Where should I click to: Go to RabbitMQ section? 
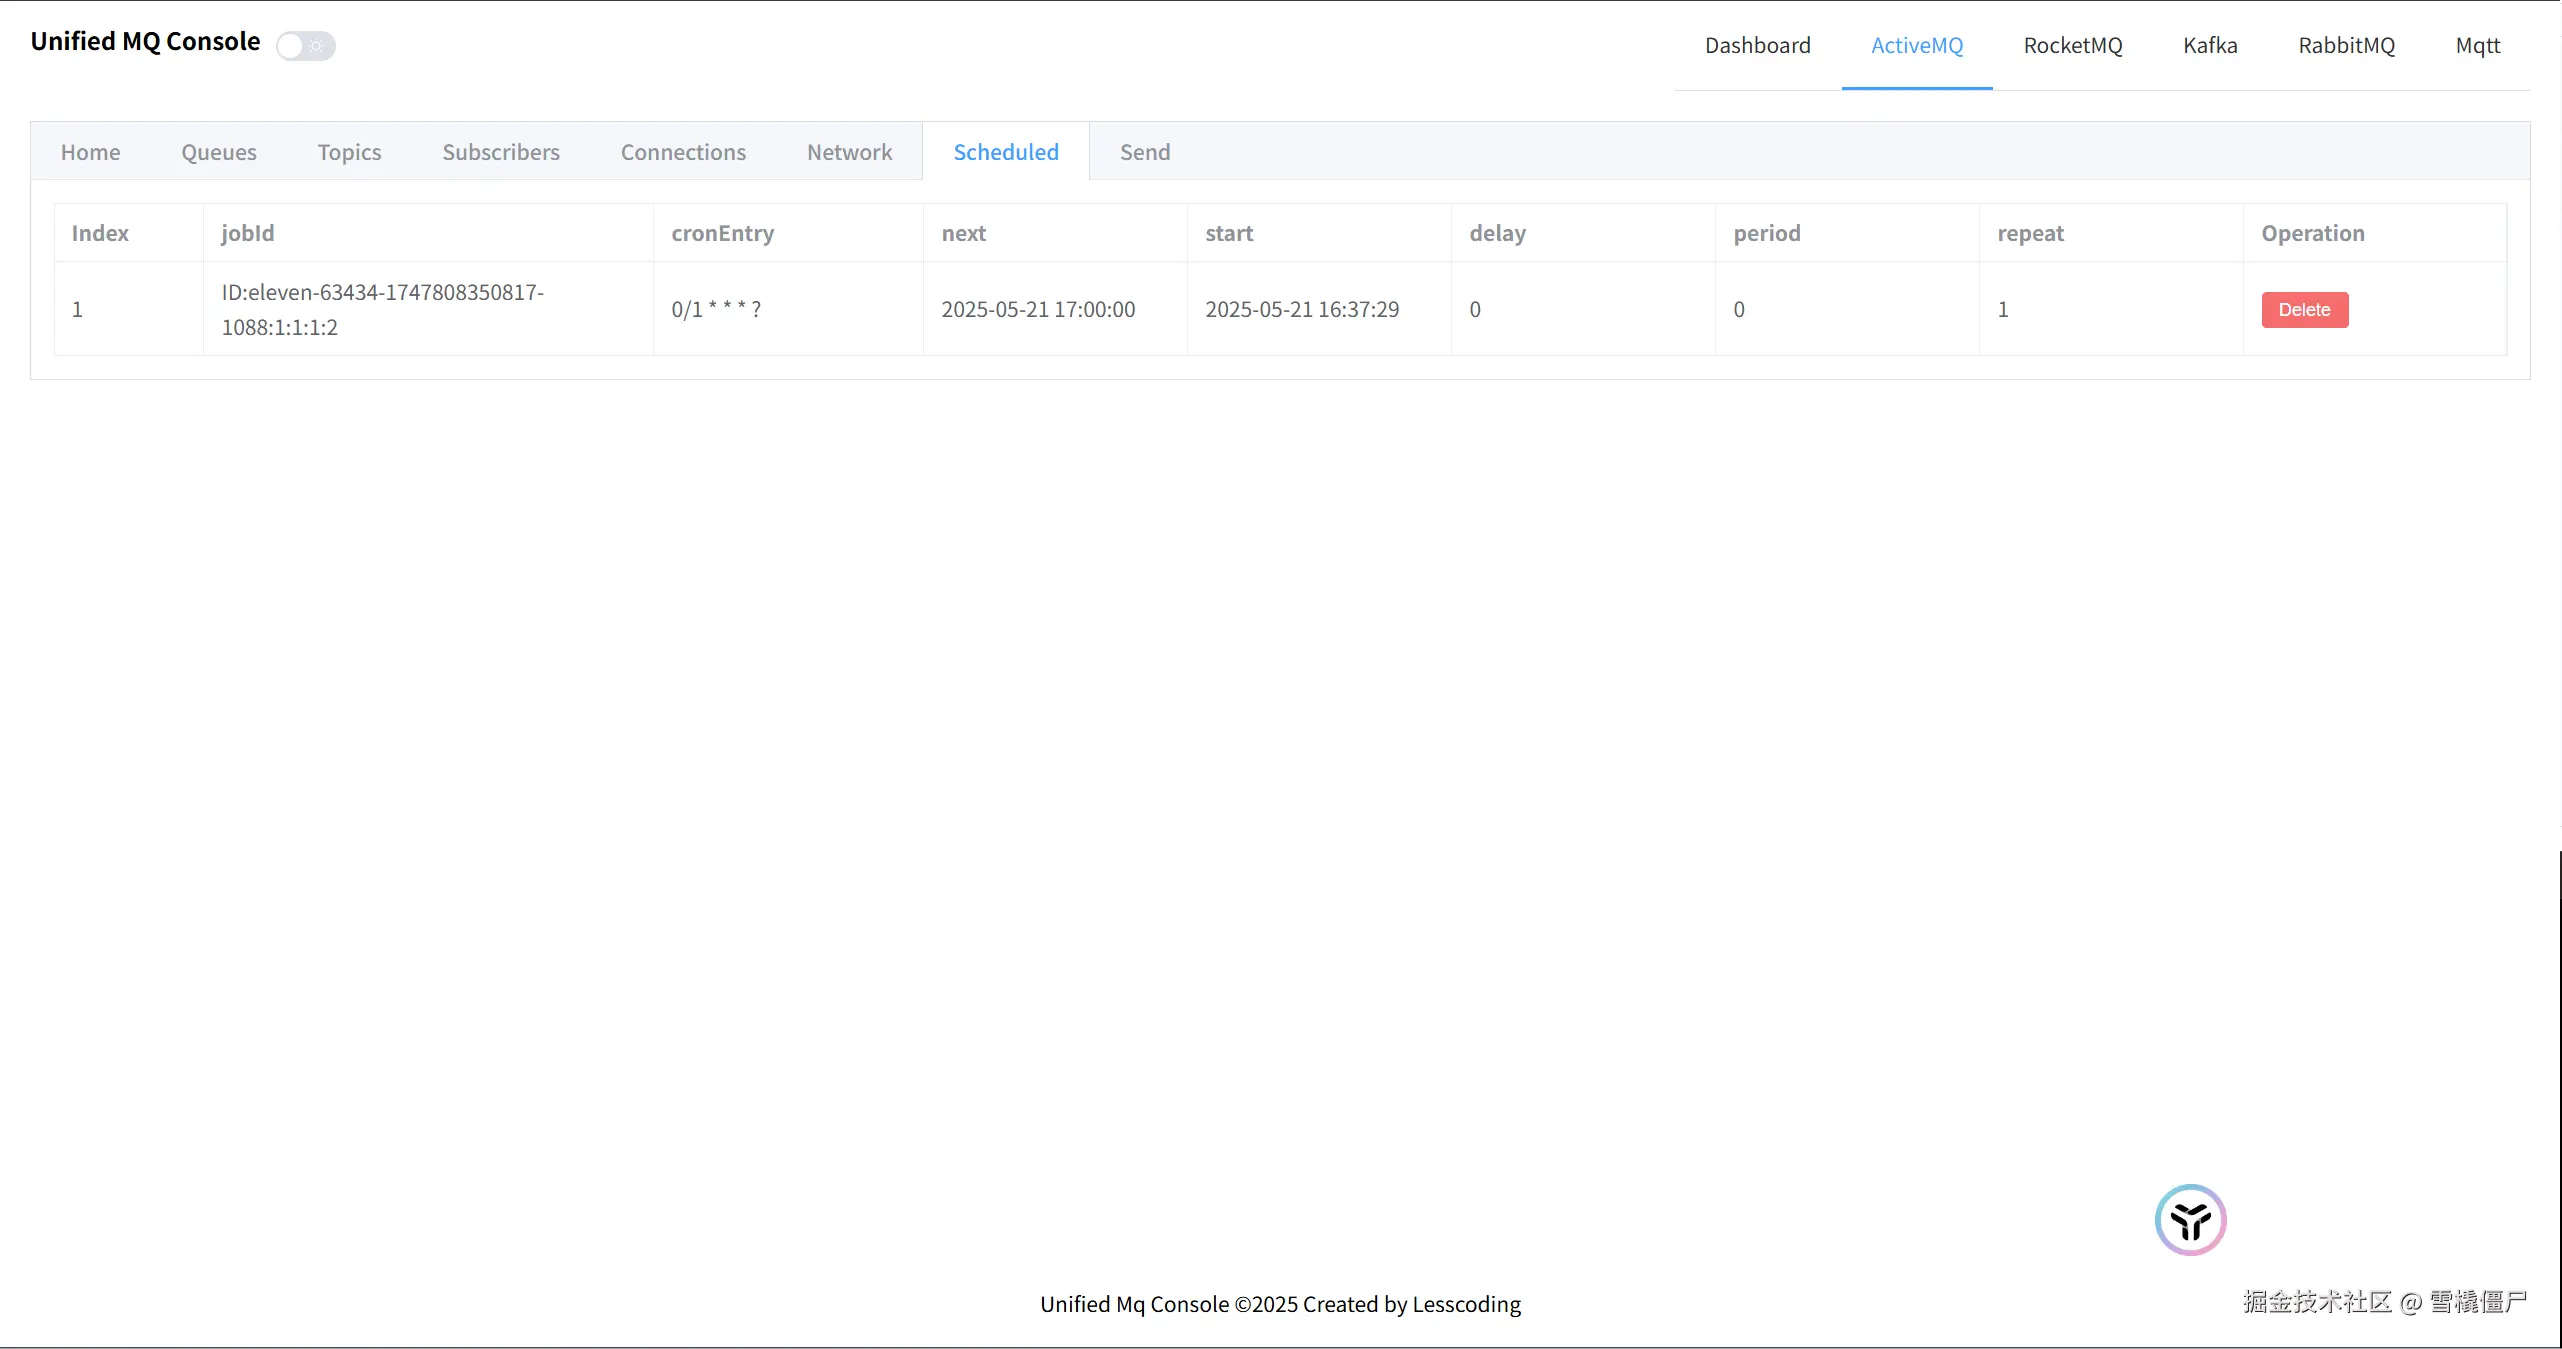click(2346, 46)
